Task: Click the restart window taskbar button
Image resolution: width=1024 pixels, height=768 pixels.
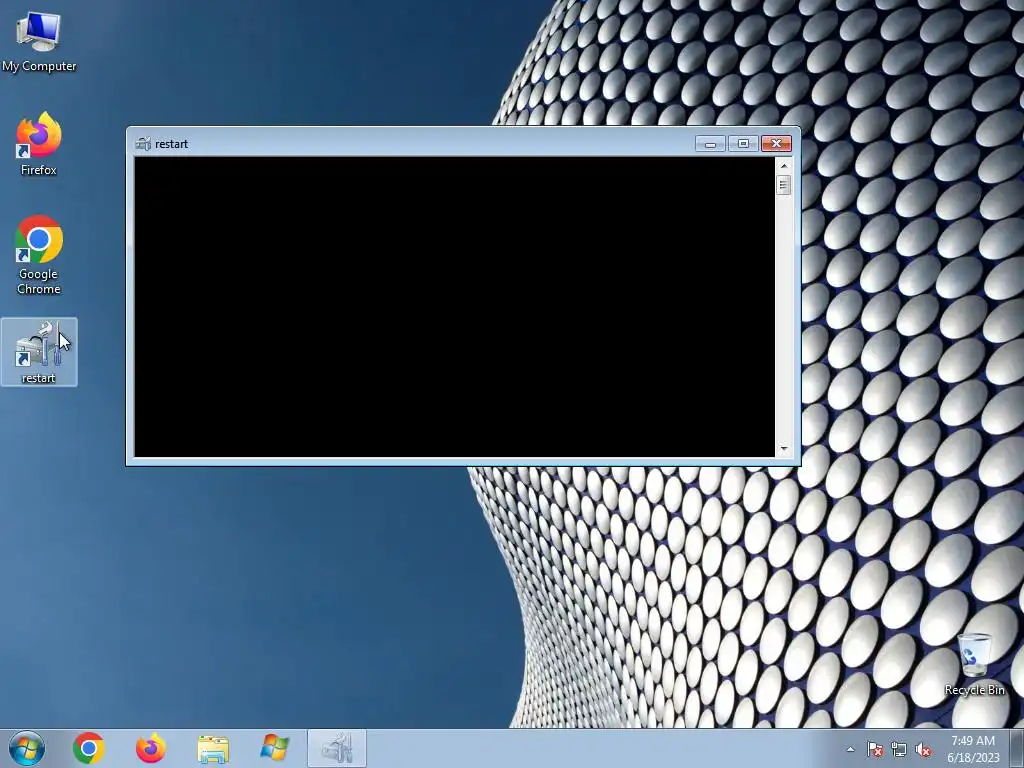Action: (x=337, y=748)
